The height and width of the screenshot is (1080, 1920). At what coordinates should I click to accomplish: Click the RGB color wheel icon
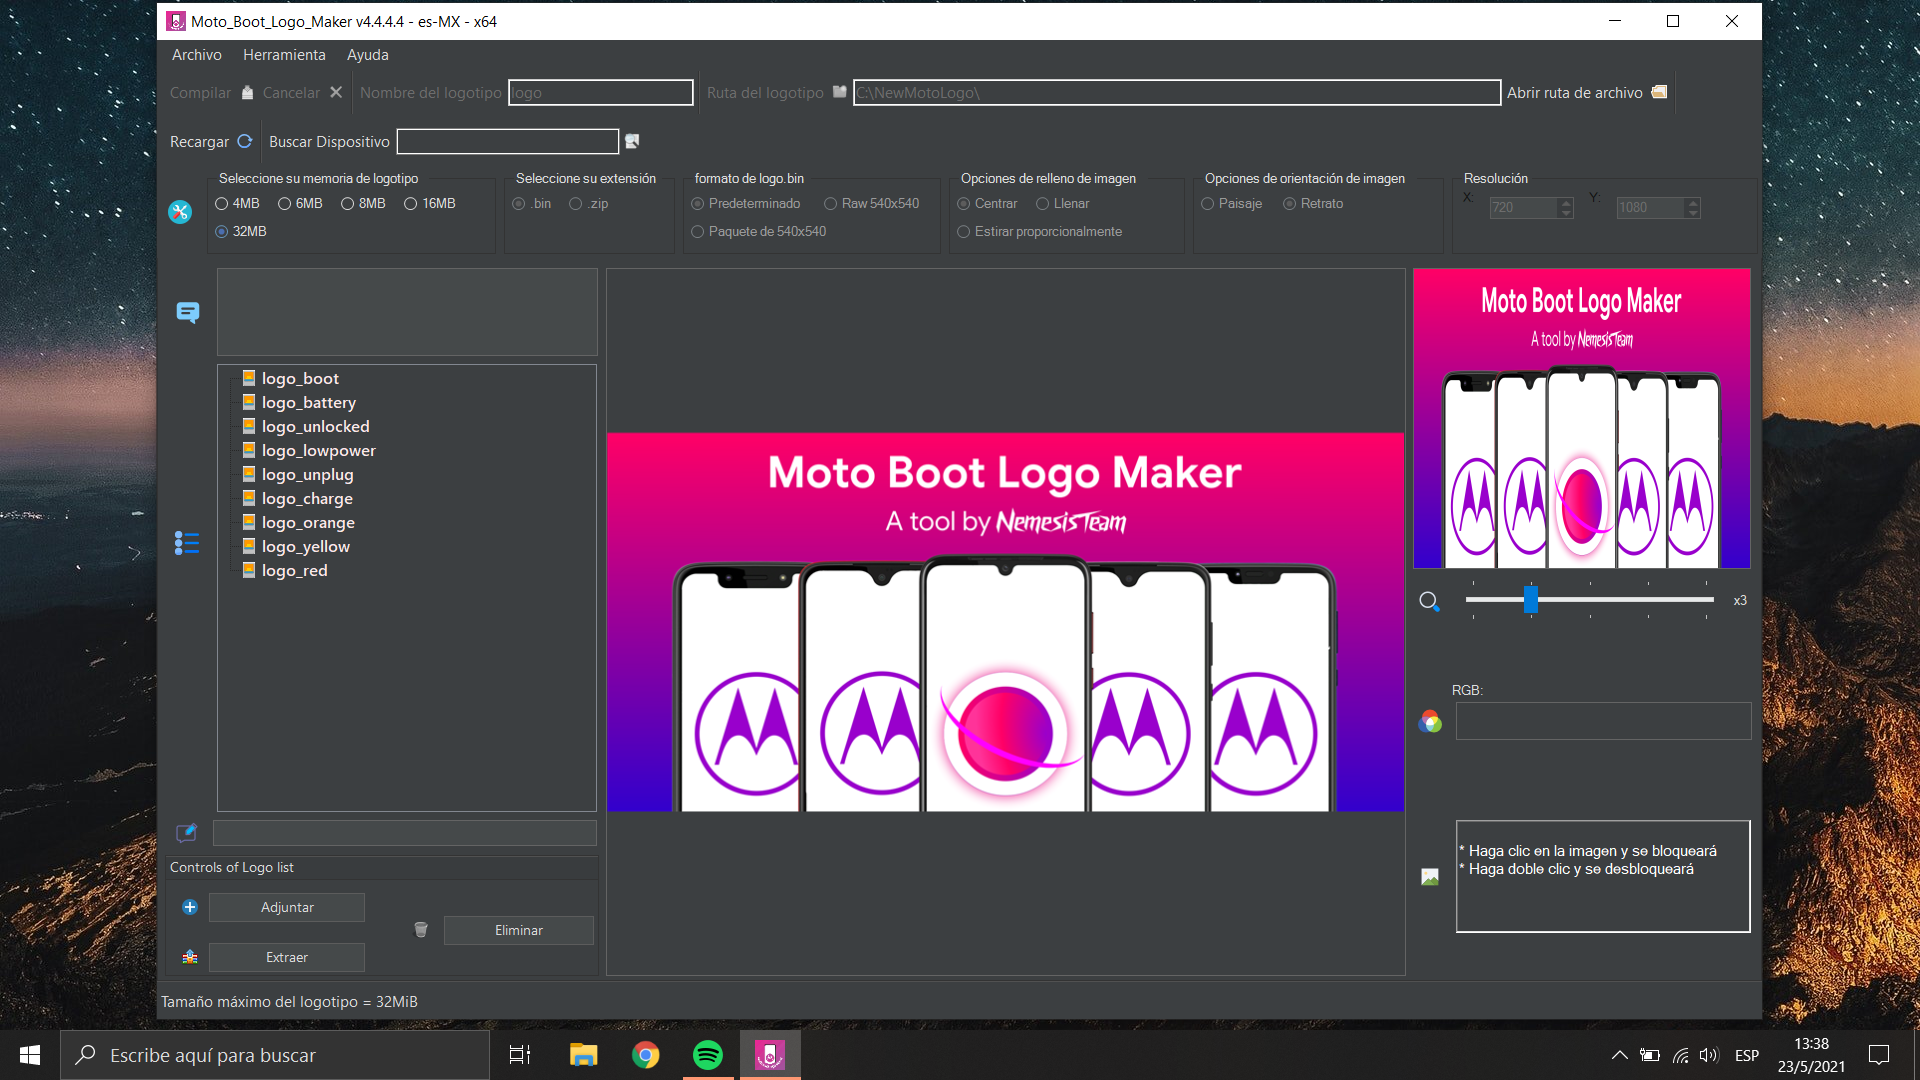point(1430,722)
